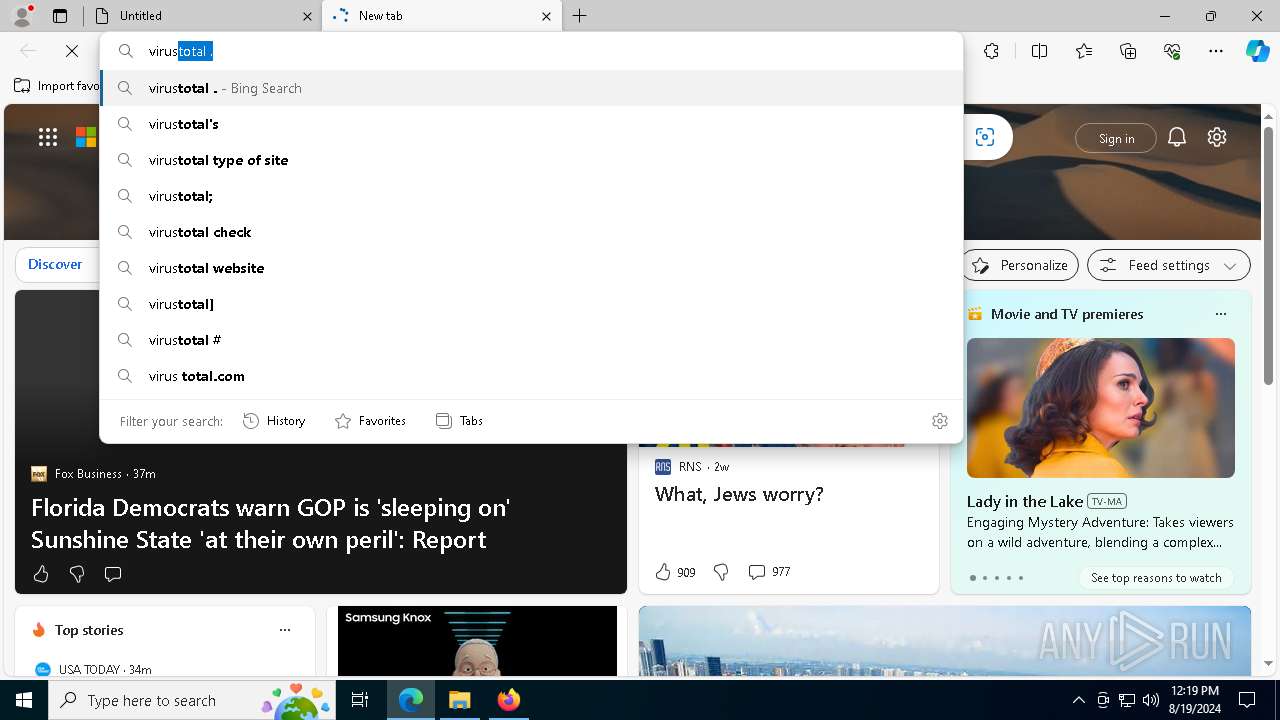Open the Import favorites bookmark item
Image resolution: width=1280 pixels, height=720 pixels.
(58, 86)
